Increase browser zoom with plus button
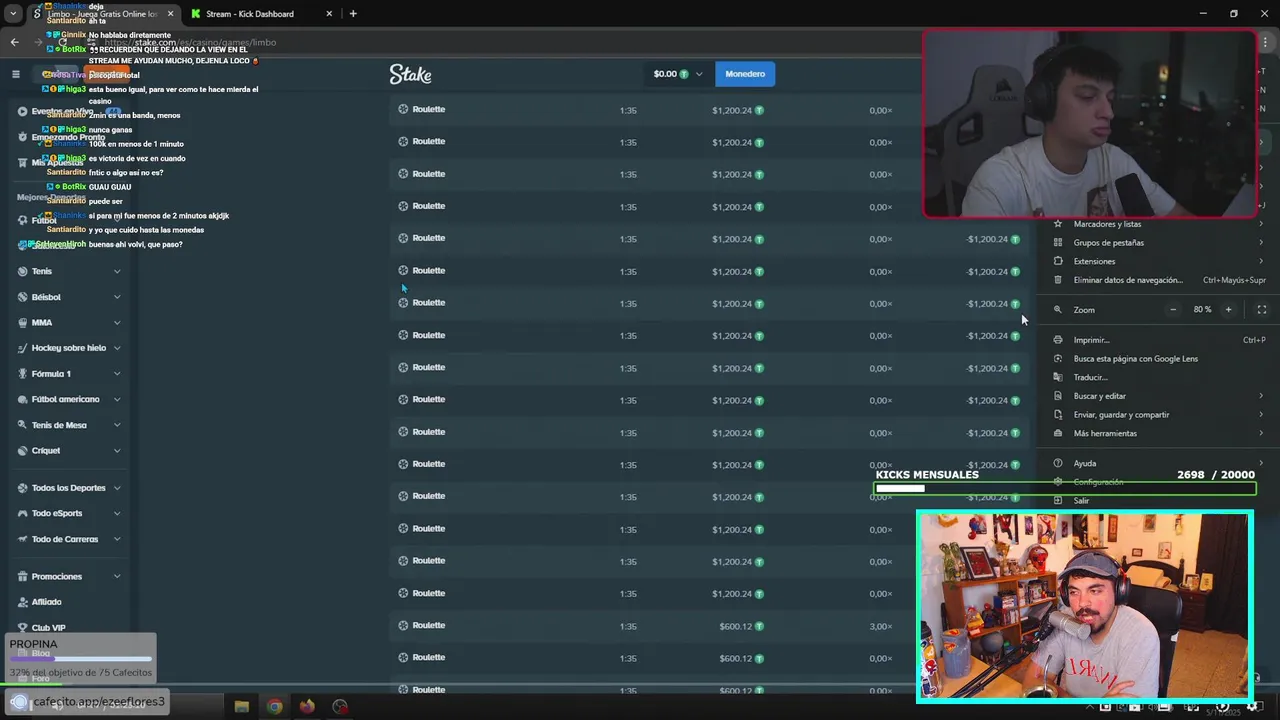 point(1229,310)
